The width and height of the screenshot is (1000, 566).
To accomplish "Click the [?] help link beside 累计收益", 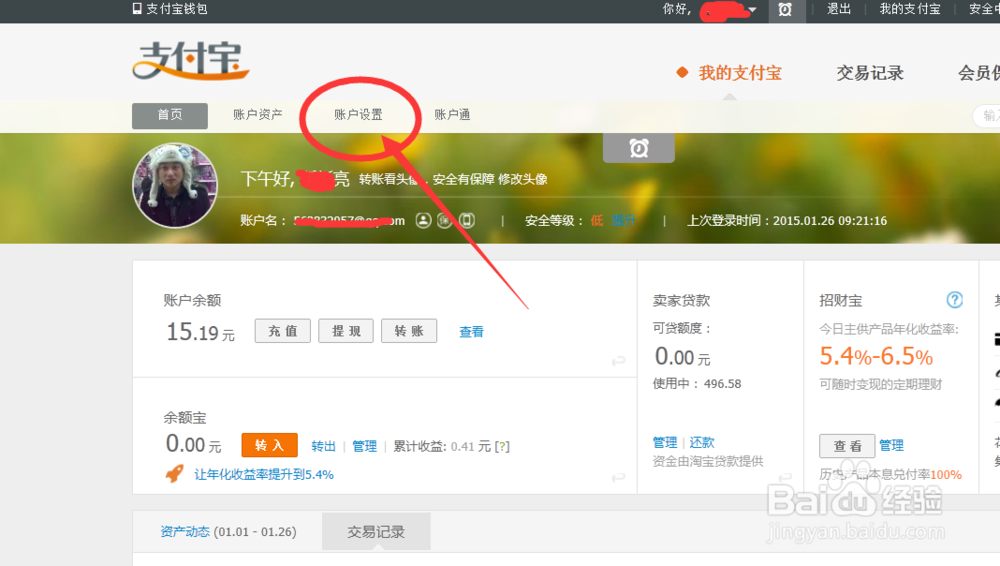I will [502, 446].
